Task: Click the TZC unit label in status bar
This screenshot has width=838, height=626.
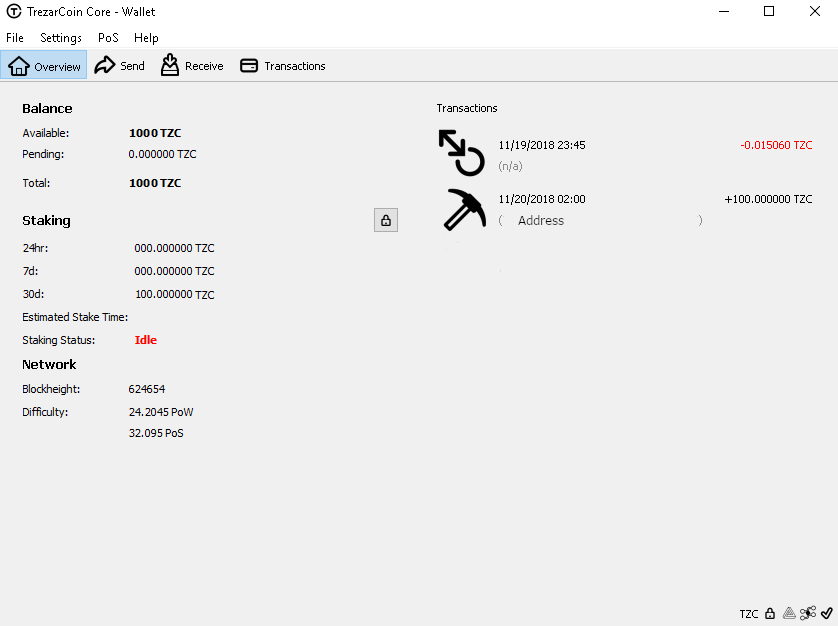Action: tap(749, 614)
